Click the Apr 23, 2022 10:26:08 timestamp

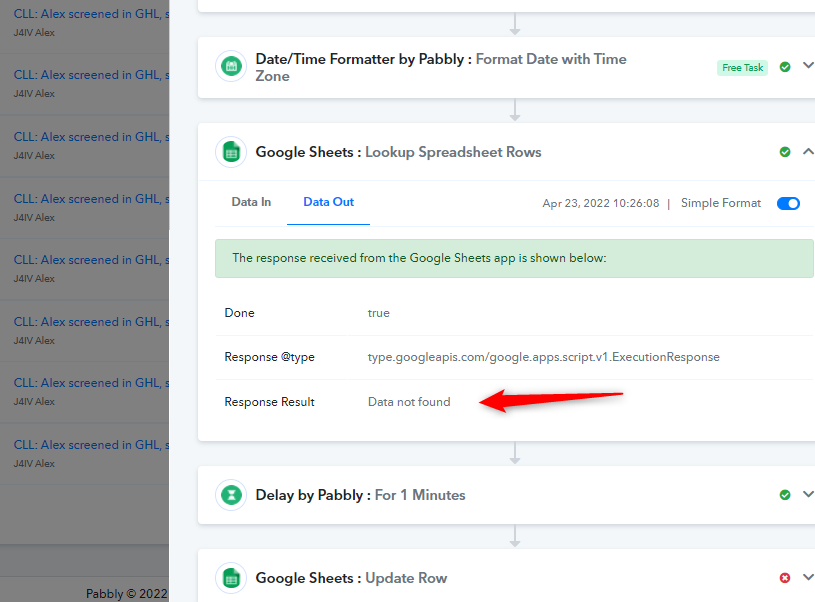[x=600, y=203]
